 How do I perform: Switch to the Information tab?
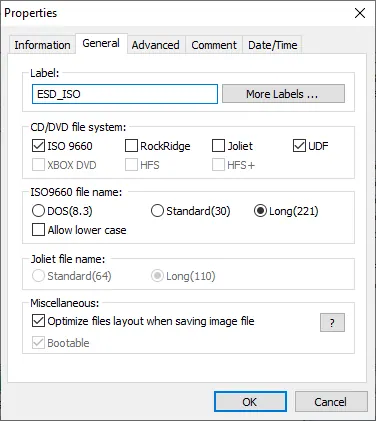pyautogui.click(x=42, y=45)
